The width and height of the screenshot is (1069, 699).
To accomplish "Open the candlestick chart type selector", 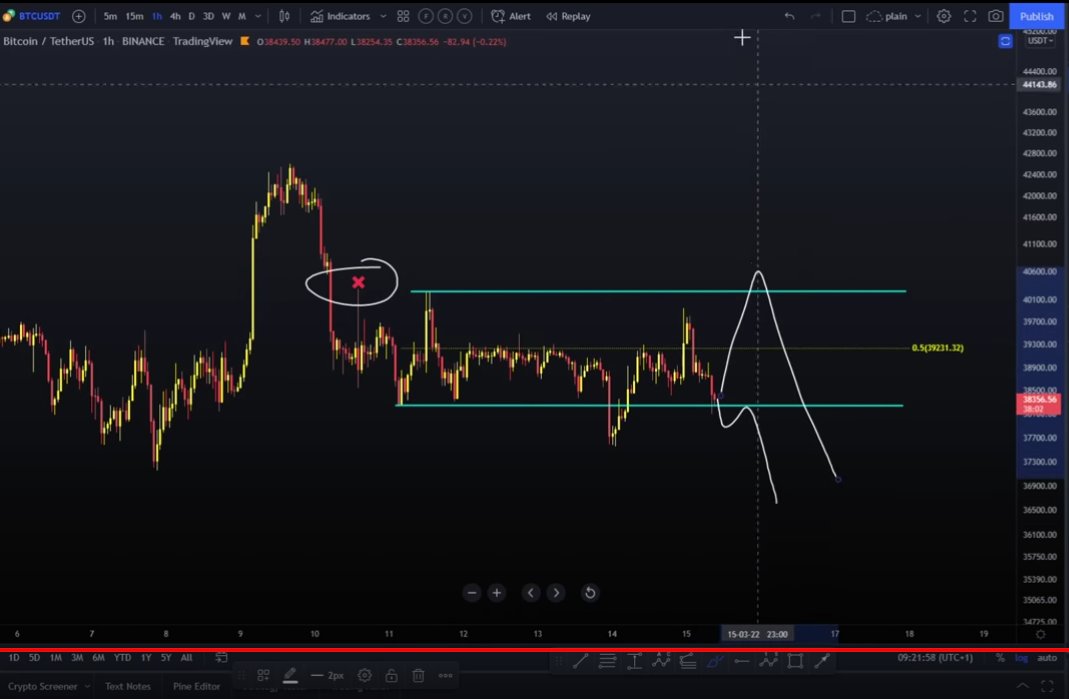I will 284,16.
